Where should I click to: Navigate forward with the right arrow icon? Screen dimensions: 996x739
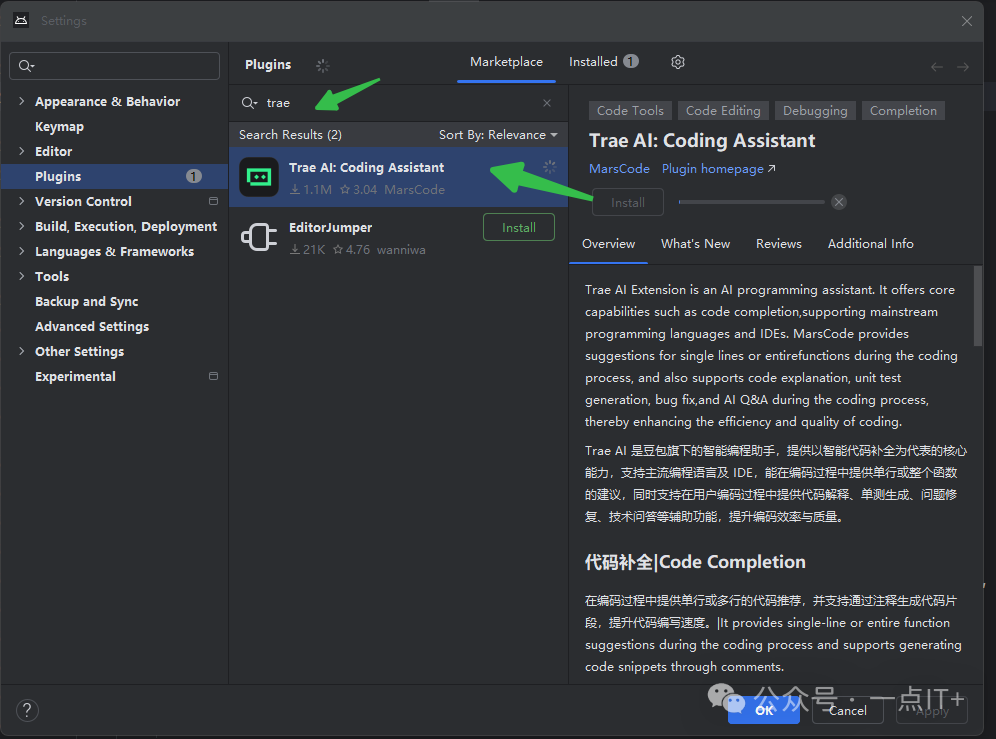(x=963, y=67)
